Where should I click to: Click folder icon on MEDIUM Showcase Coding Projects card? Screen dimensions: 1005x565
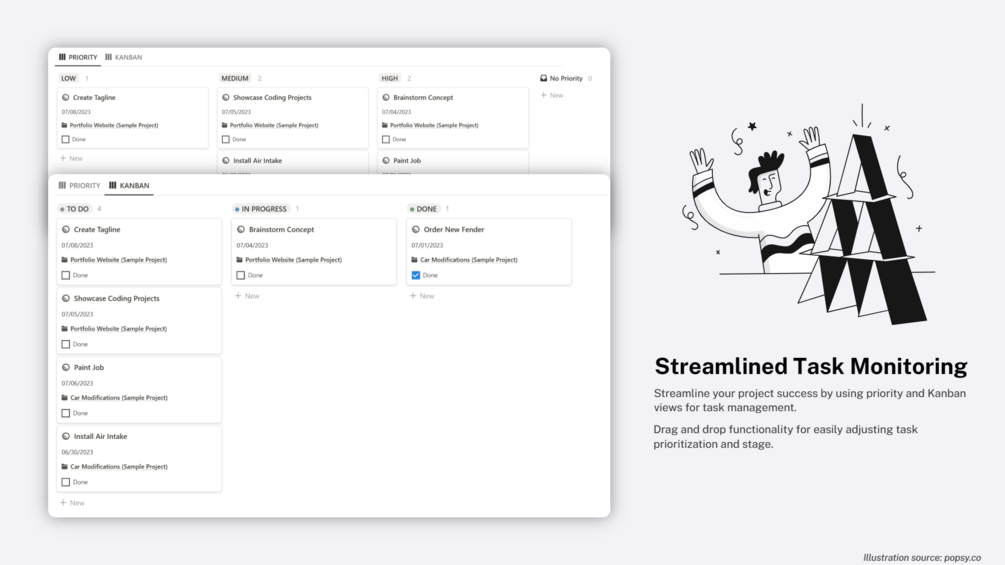click(225, 125)
